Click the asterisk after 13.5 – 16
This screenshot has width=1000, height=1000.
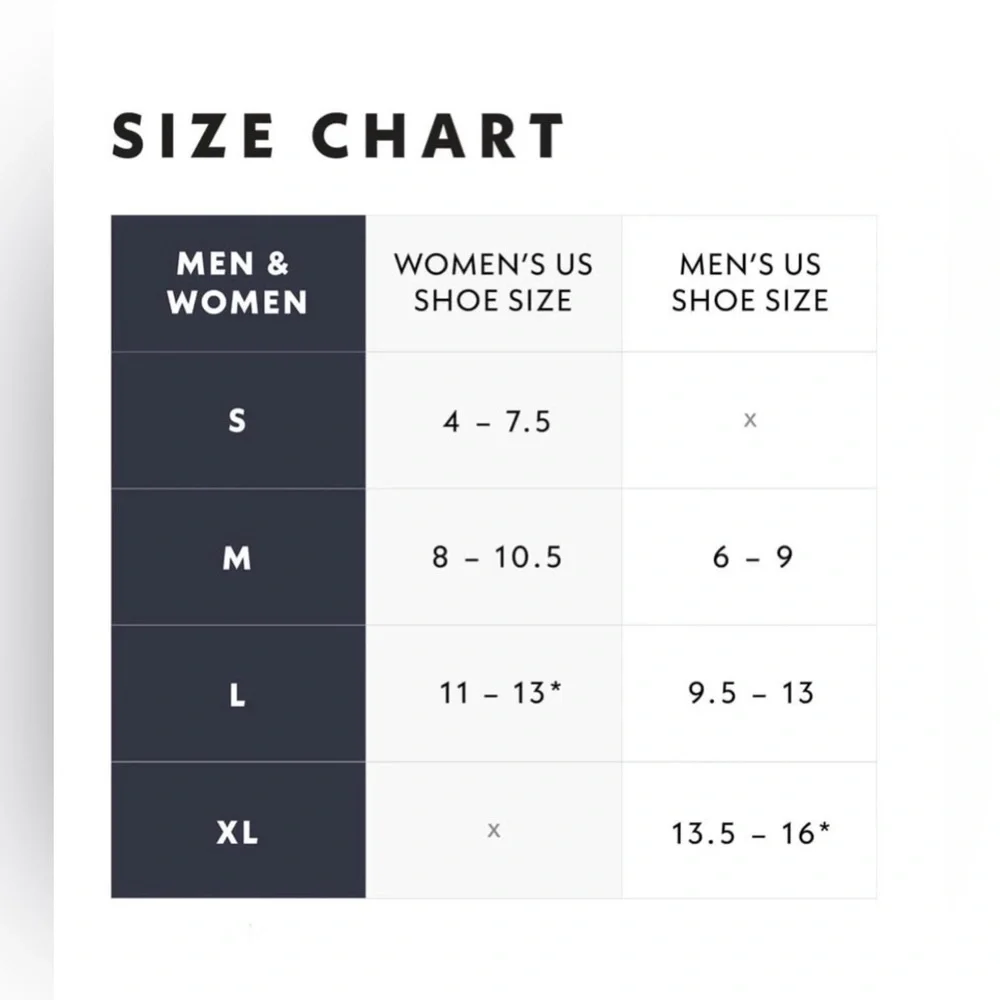(x=824, y=827)
